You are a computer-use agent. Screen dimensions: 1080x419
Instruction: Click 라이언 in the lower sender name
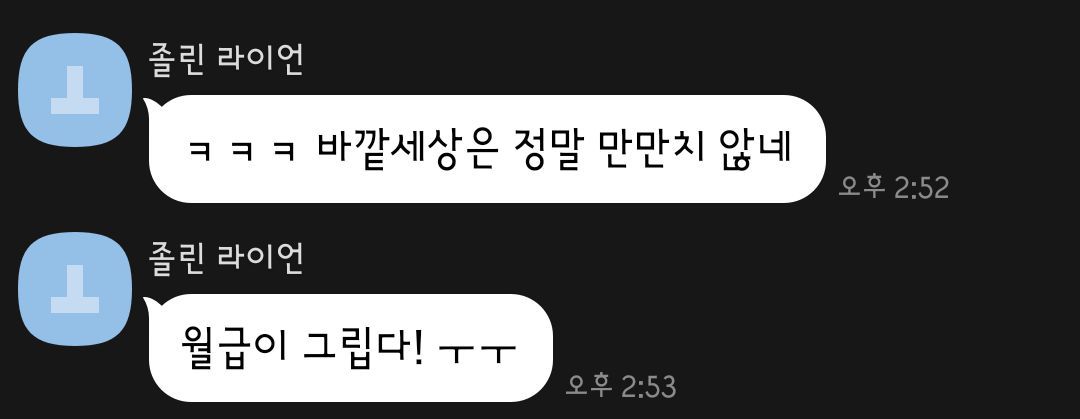(x=260, y=259)
